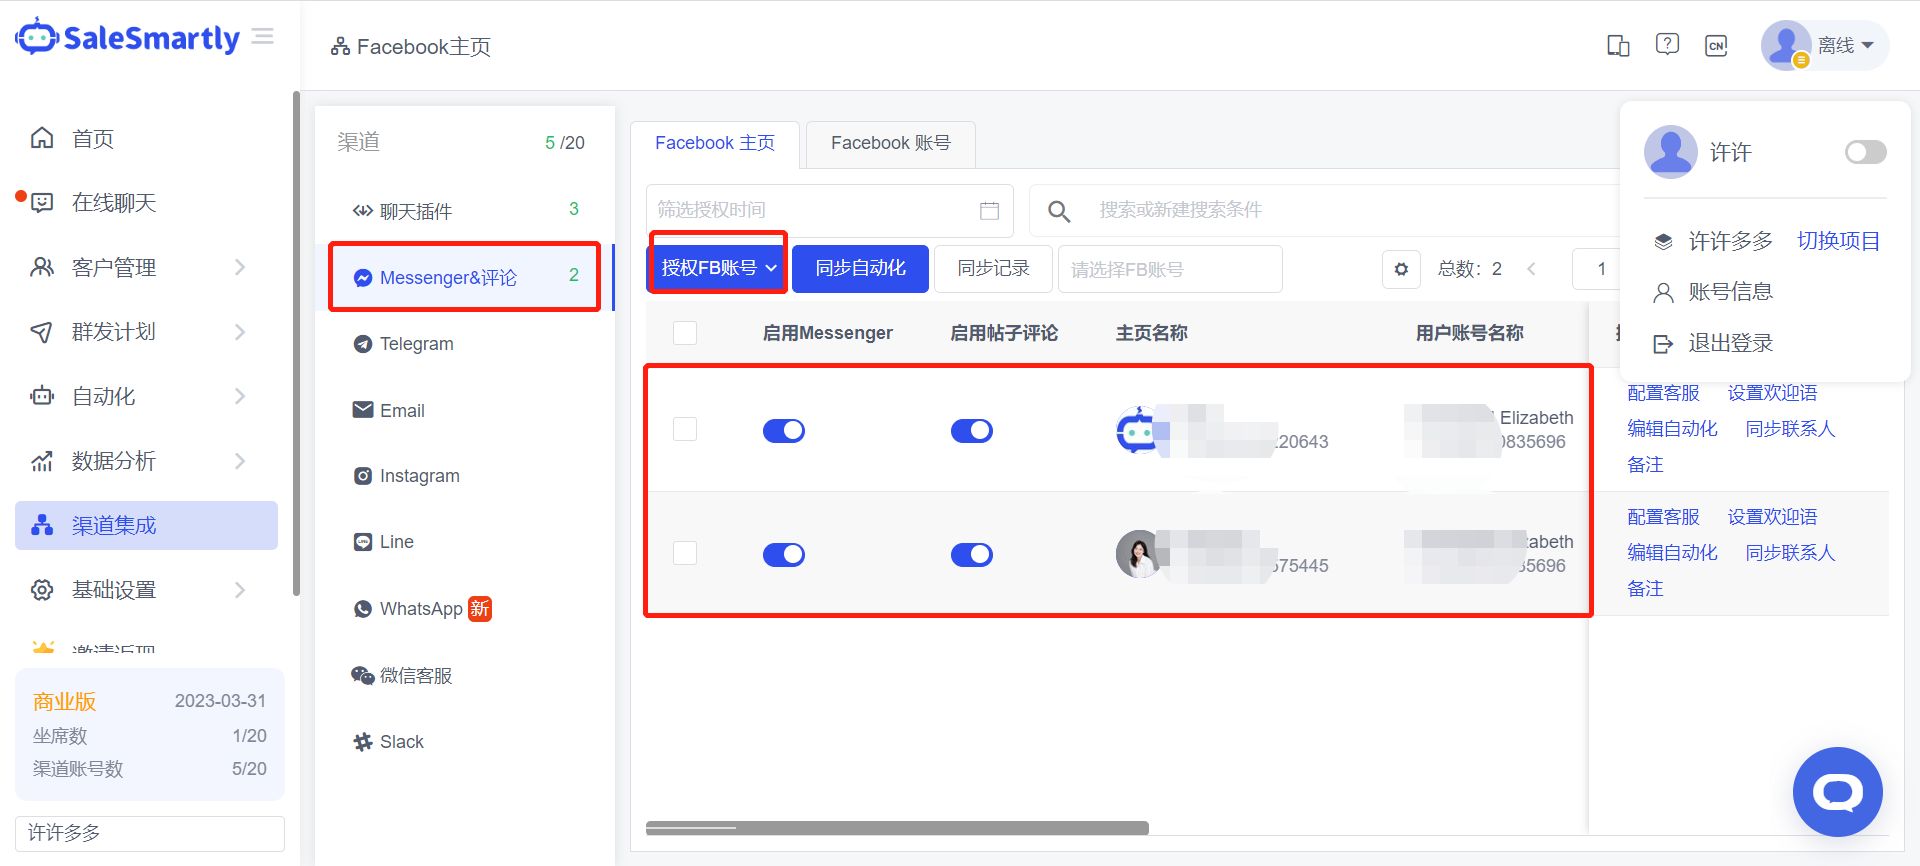Click 编辑自动化 for the first row
Viewport: 1920px width, 866px height.
point(1672,429)
